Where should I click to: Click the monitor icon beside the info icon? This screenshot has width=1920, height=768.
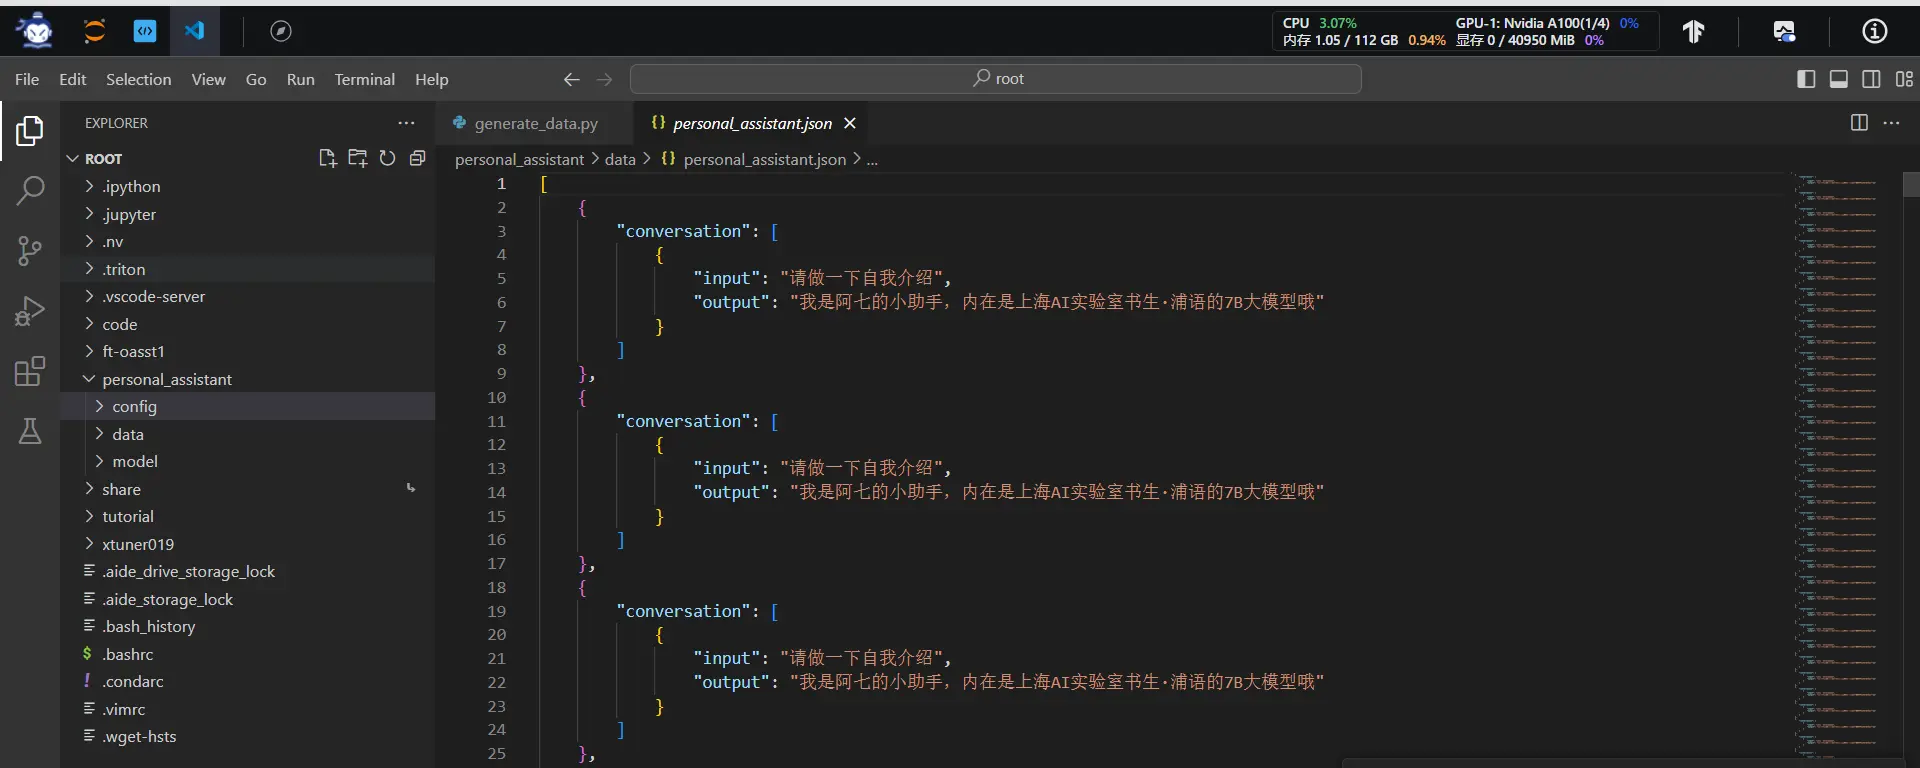(x=1784, y=32)
